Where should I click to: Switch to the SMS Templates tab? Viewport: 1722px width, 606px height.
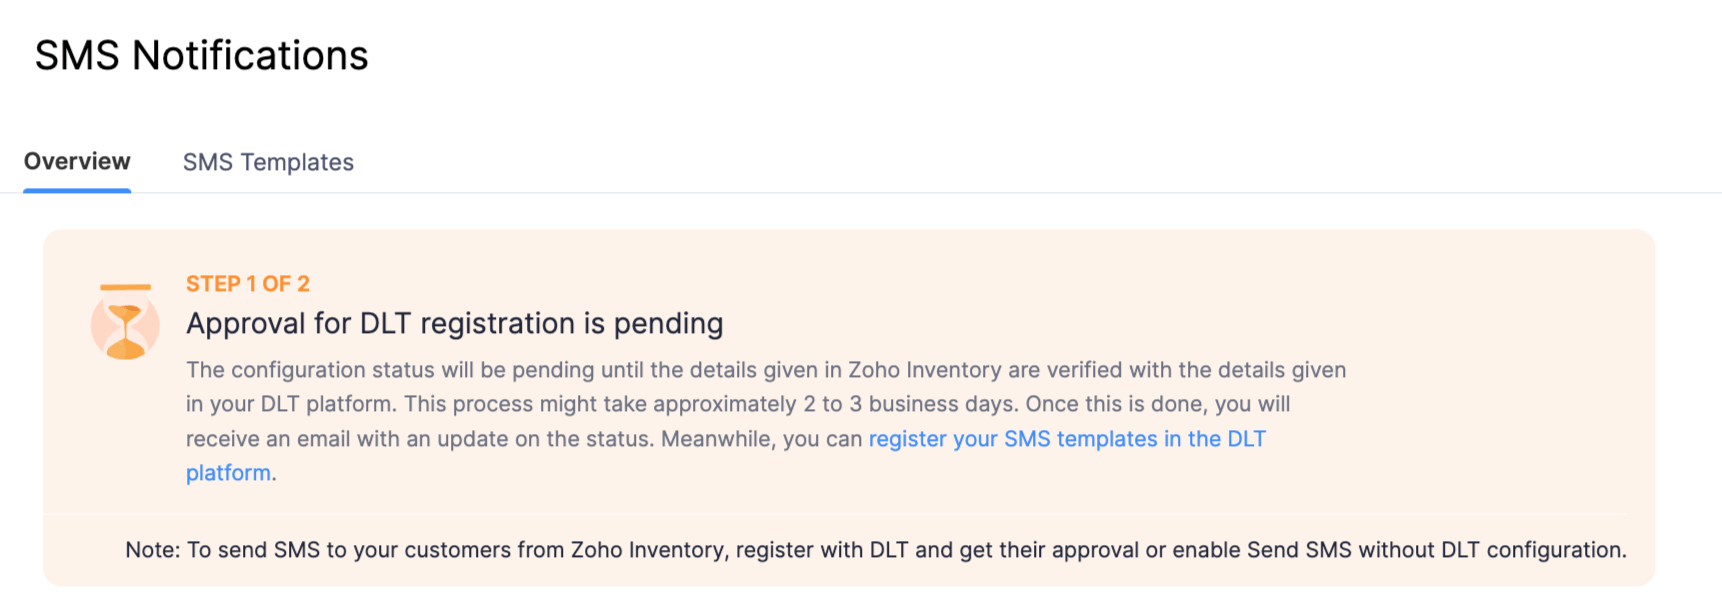268,162
